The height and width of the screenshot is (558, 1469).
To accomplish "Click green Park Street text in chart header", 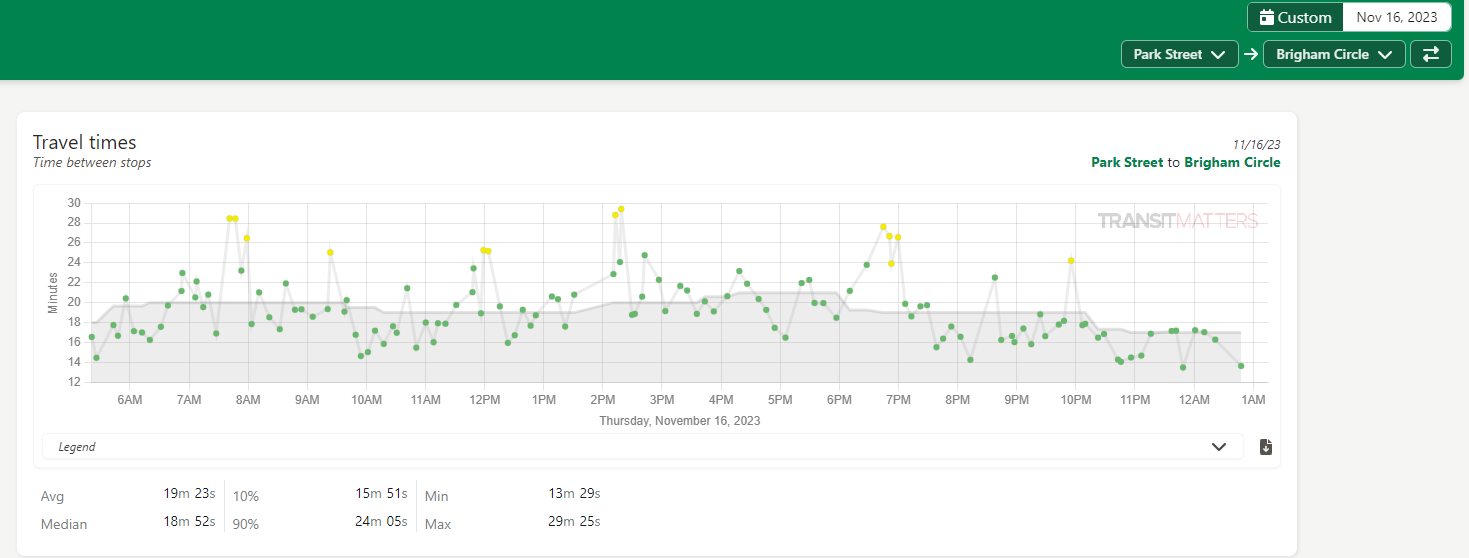I will pyautogui.click(x=1127, y=162).
